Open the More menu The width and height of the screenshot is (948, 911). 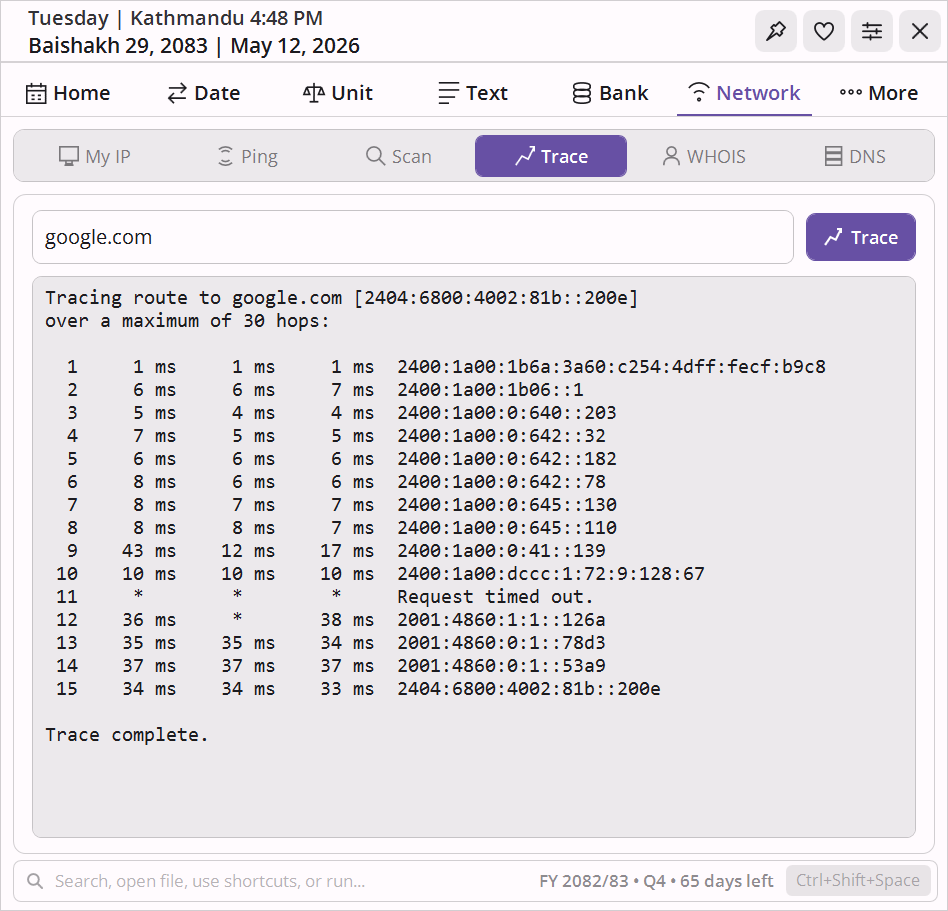[x=878, y=93]
